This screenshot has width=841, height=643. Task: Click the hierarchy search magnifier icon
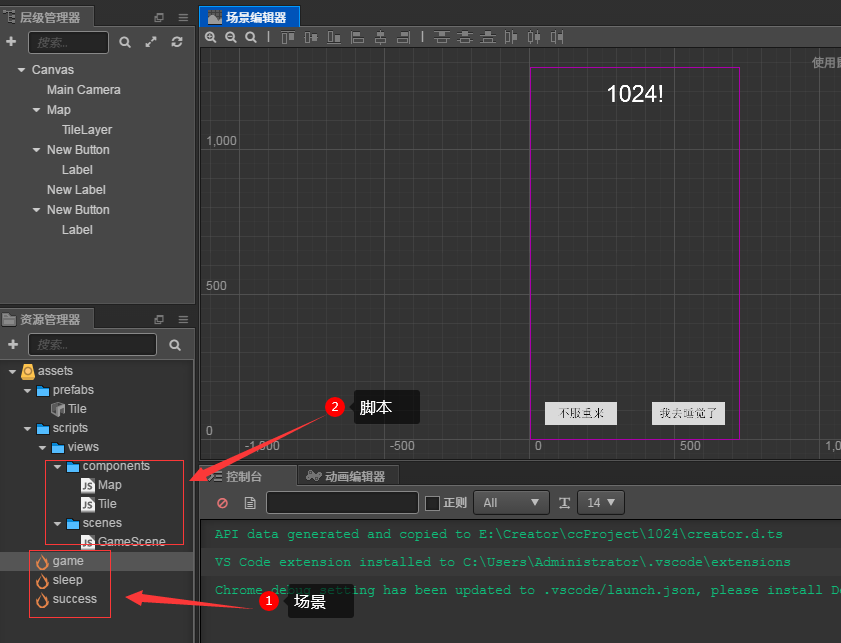[125, 42]
